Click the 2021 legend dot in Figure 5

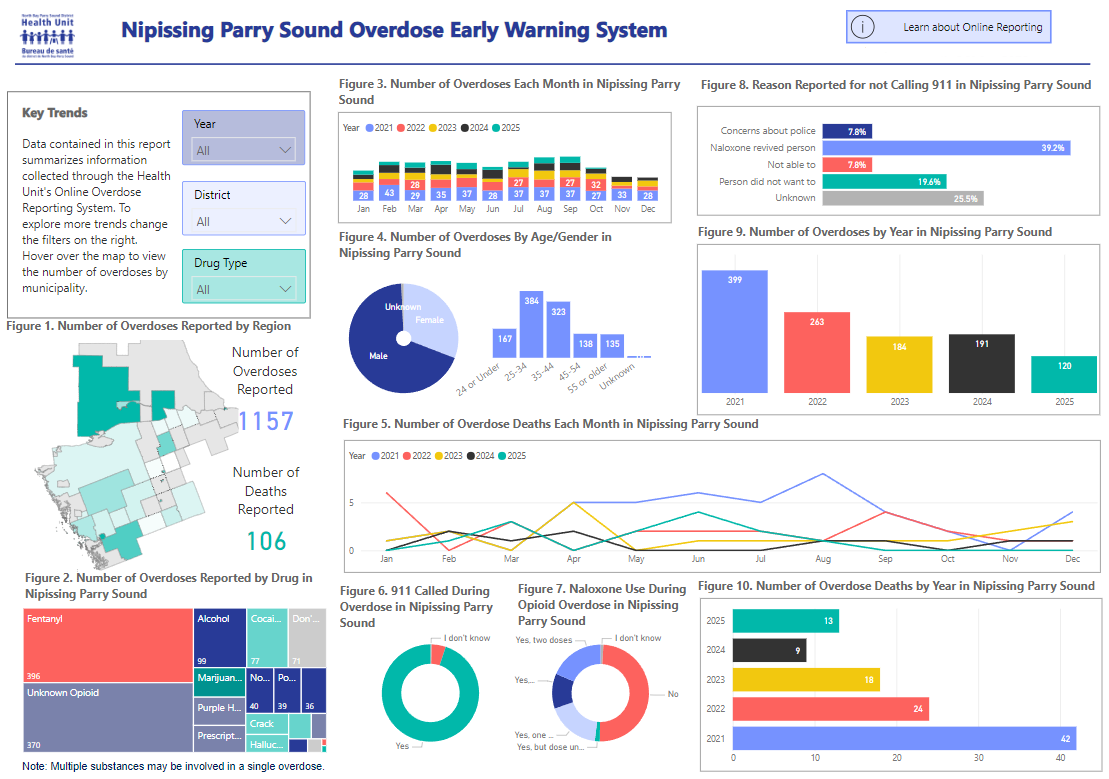coord(377,455)
